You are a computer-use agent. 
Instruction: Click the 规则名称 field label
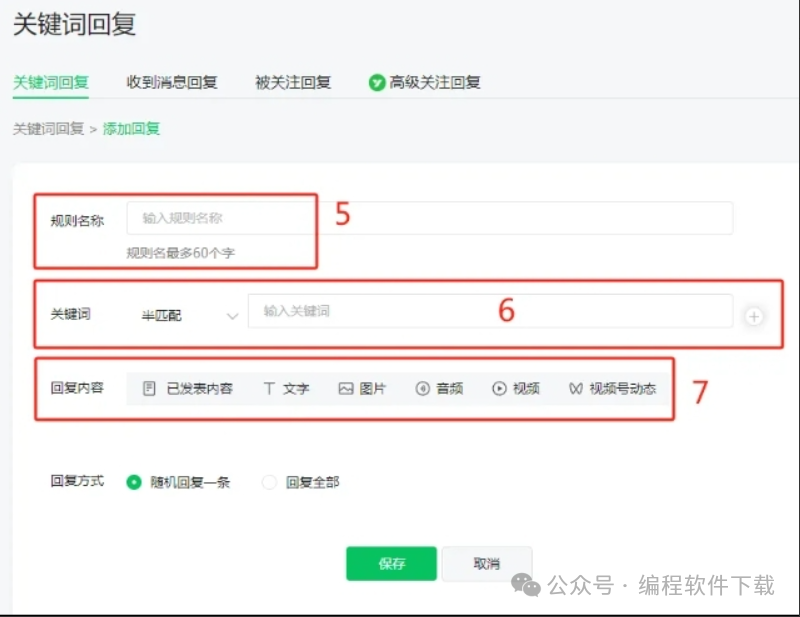tap(77, 220)
